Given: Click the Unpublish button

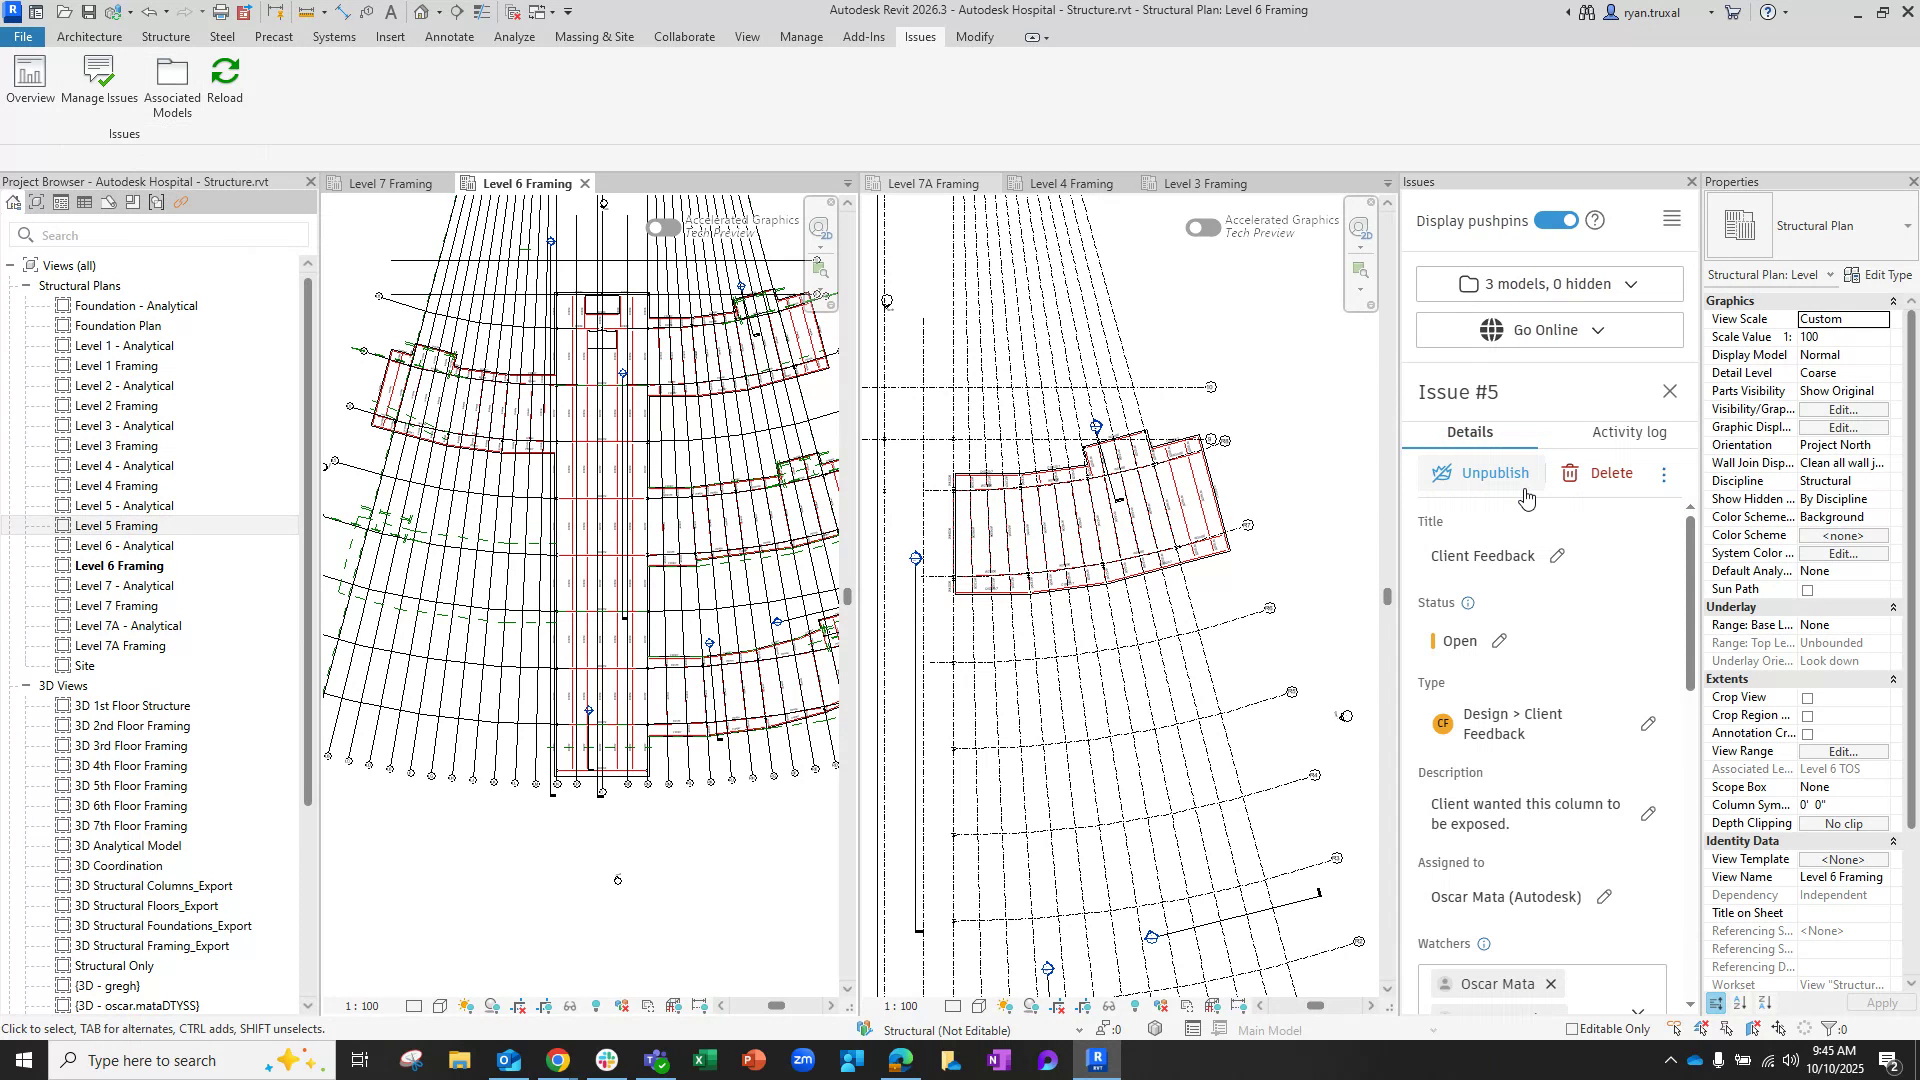Looking at the screenshot, I should coord(1481,474).
